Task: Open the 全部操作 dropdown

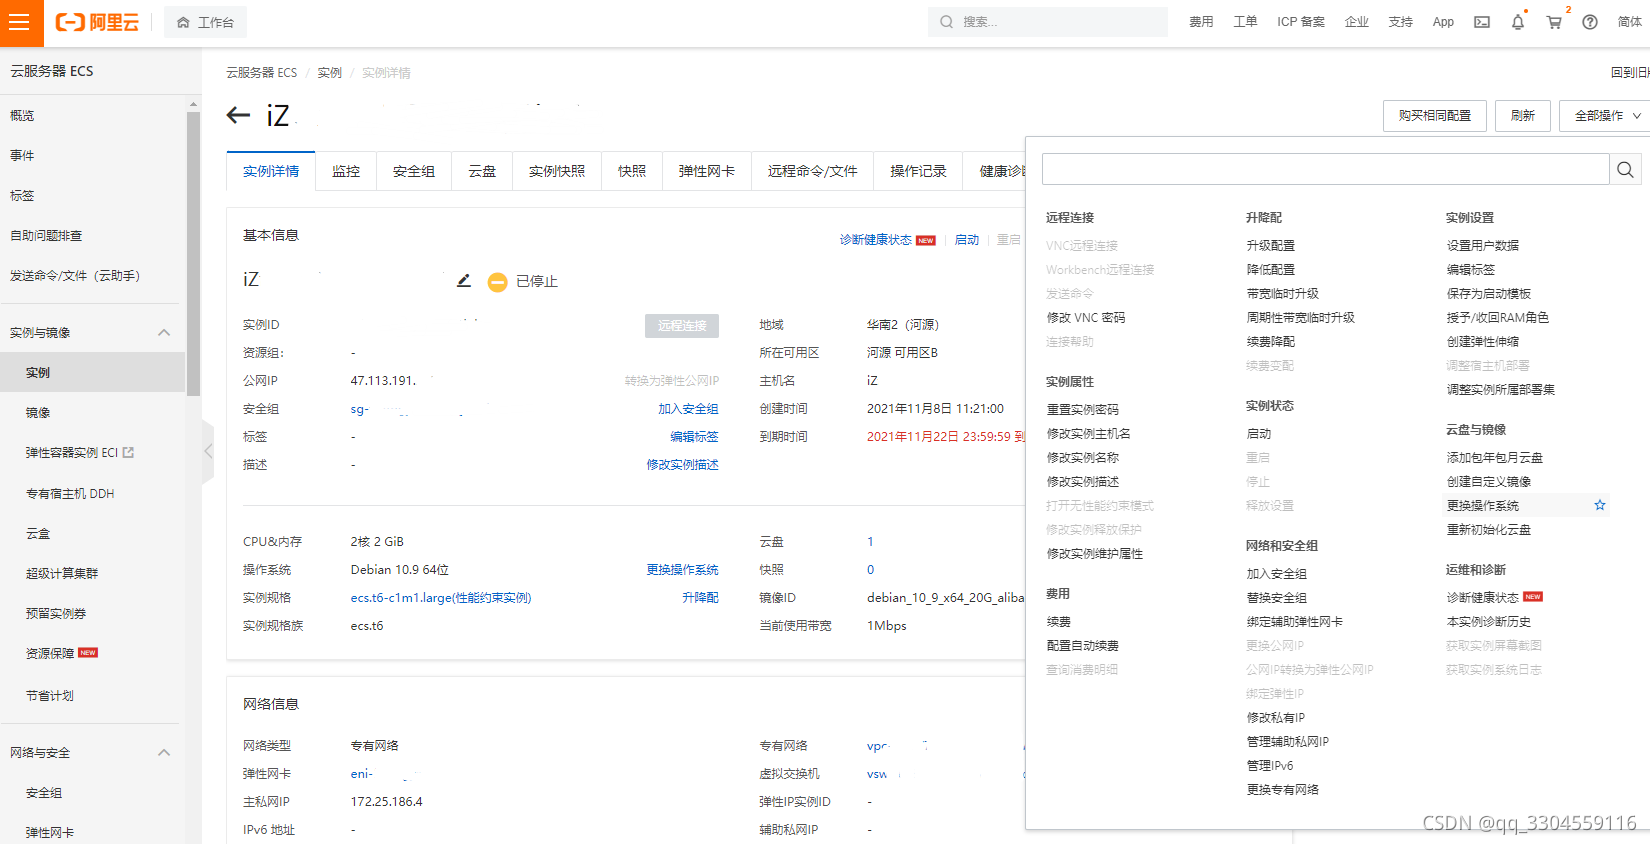Action: point(1607,116)
